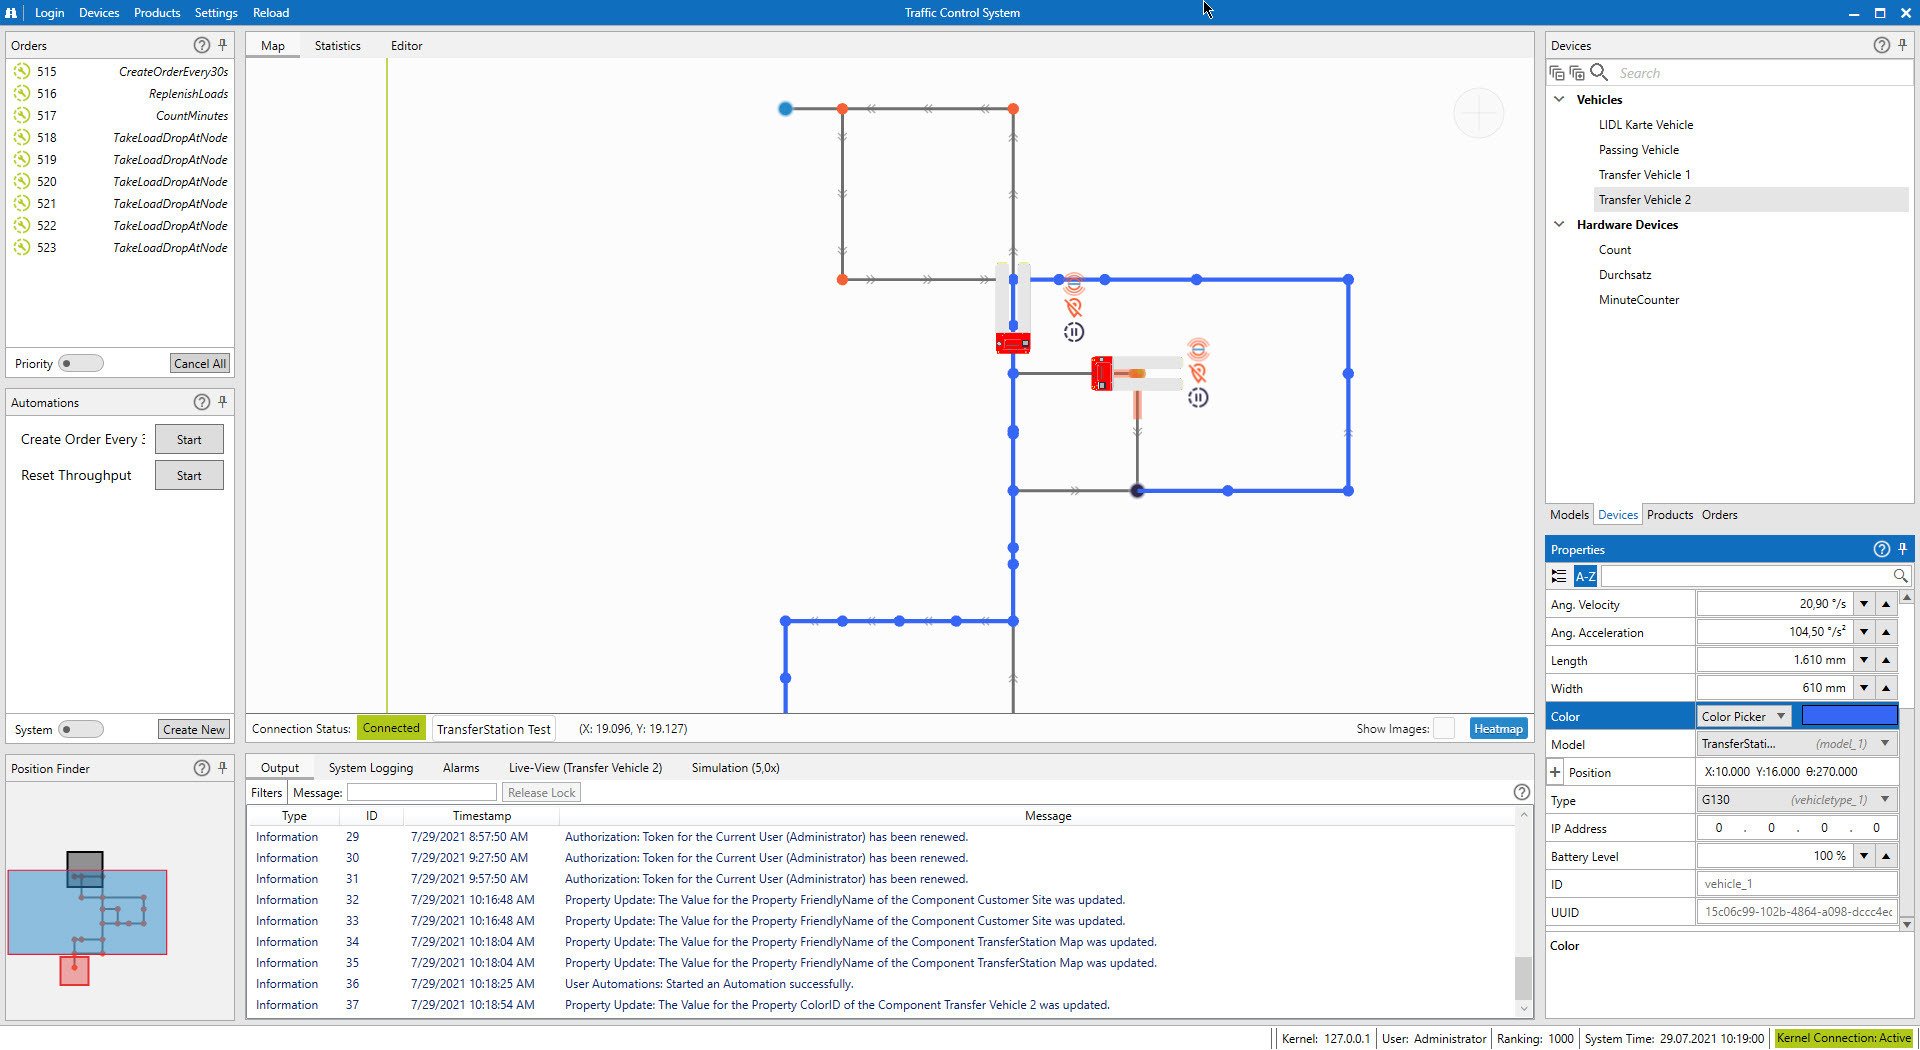This screenshot has height=1050, width=1920.
Task: Open the Color Picker dropdown
Action: (1745, 717)
